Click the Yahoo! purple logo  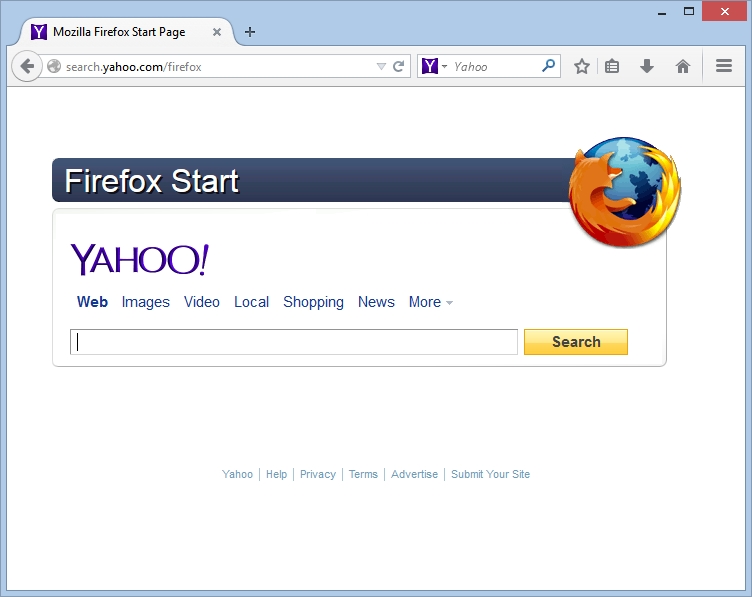[140, 259]
